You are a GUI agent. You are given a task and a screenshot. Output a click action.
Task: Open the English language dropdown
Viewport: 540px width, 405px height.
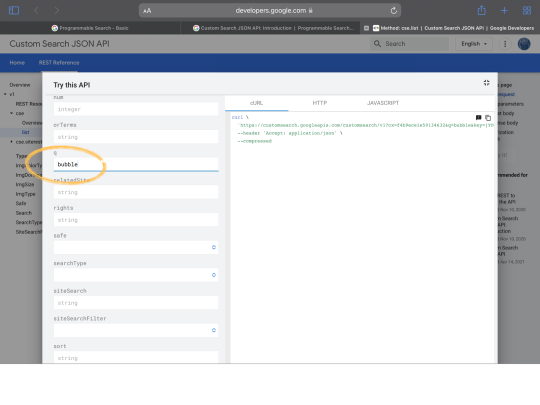(x=474, y=44)
